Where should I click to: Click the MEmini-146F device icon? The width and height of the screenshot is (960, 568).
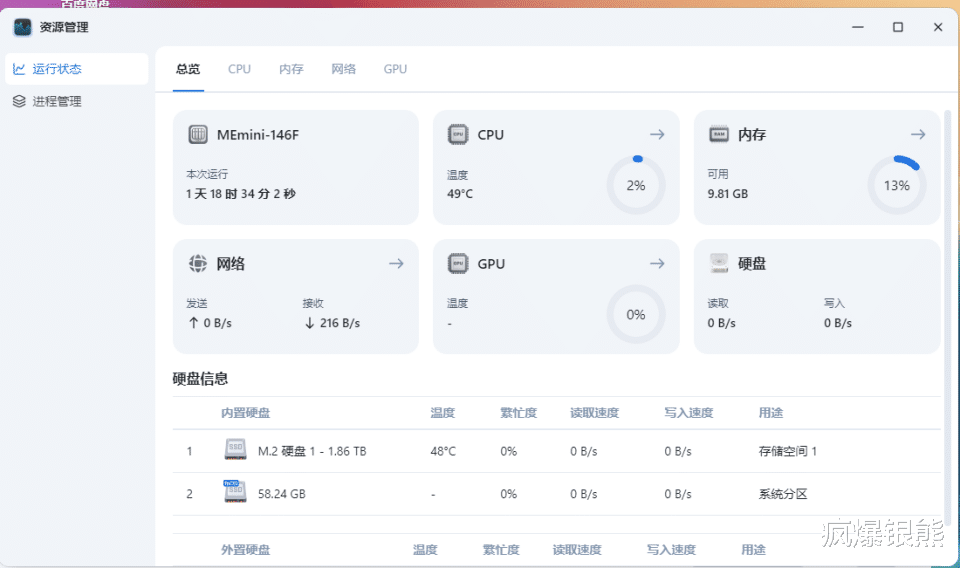tap(198, 134)
